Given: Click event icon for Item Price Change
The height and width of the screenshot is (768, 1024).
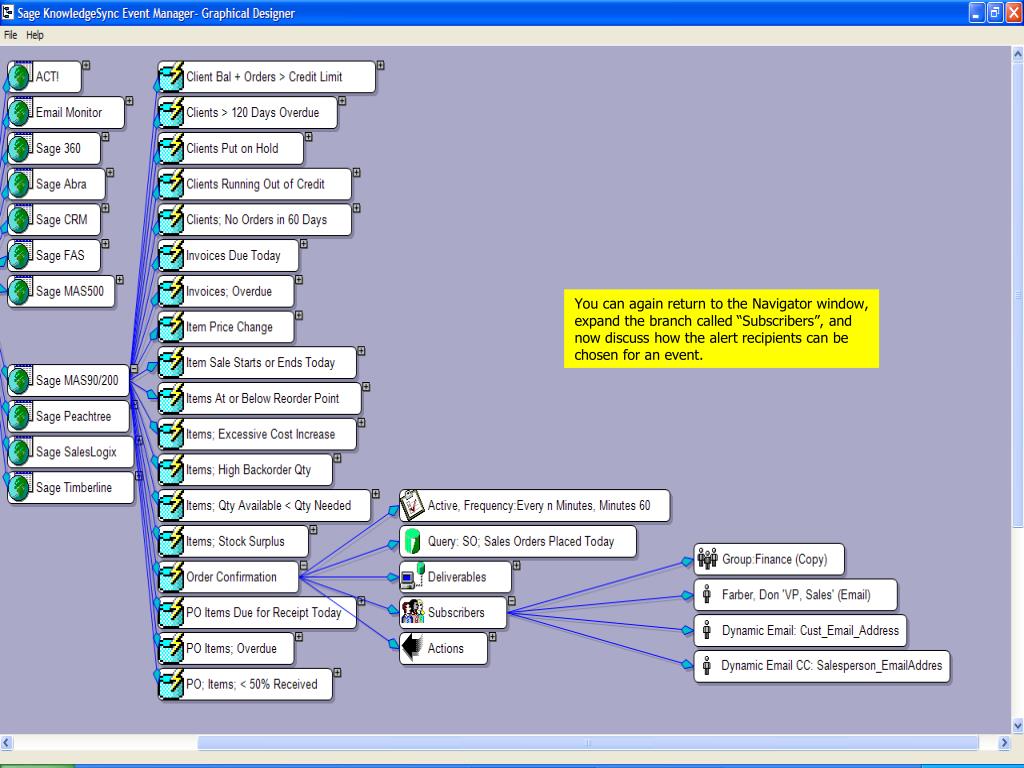Looking at the screenshot, I should click(x=171, y=327).
